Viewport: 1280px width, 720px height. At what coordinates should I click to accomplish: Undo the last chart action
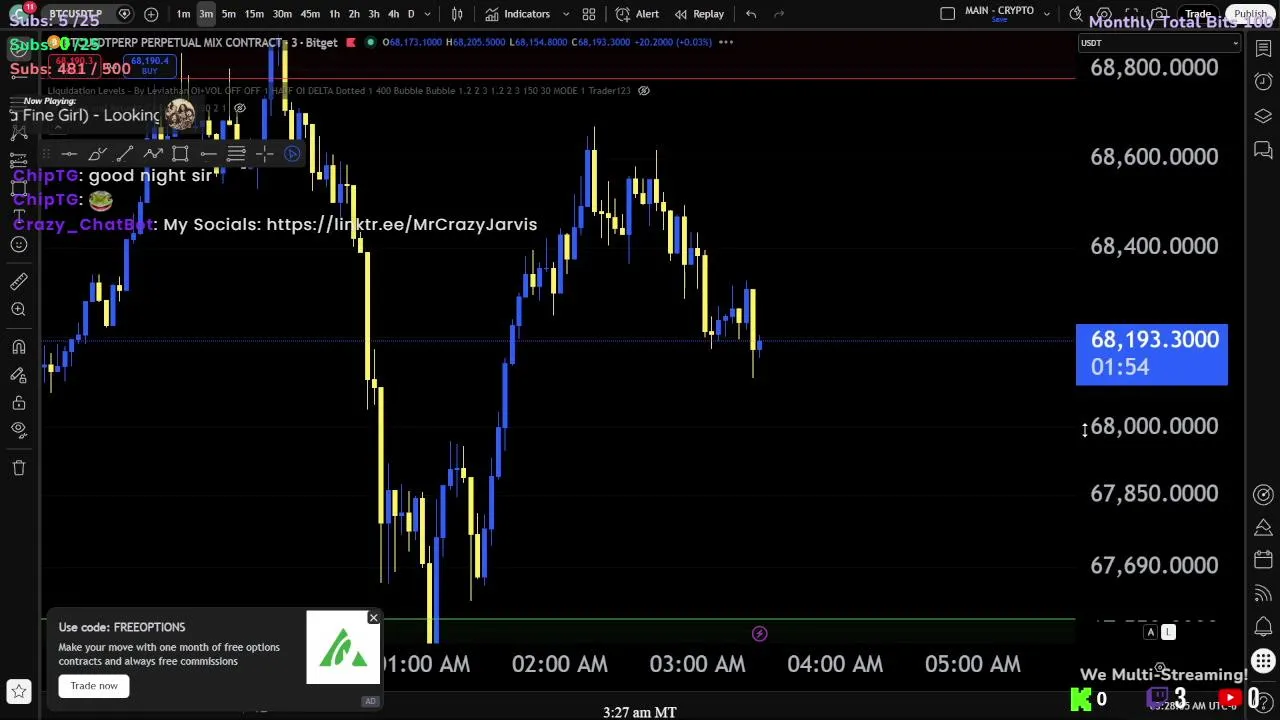751,14
